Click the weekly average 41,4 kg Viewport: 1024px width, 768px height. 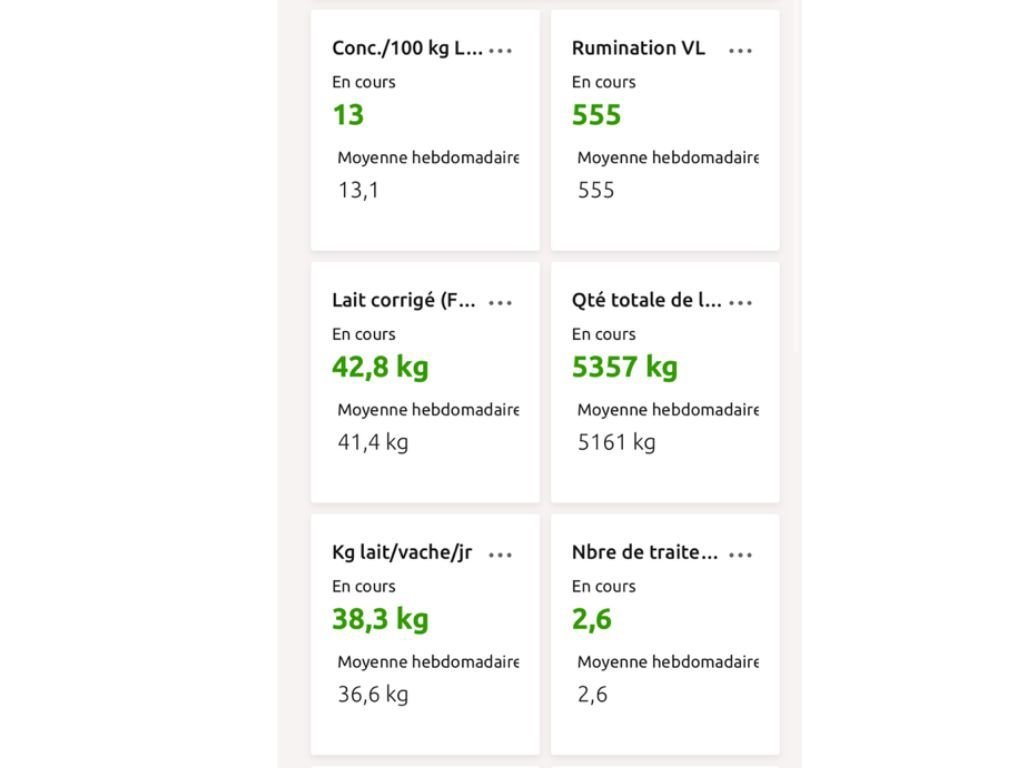(x=373, y=442)
